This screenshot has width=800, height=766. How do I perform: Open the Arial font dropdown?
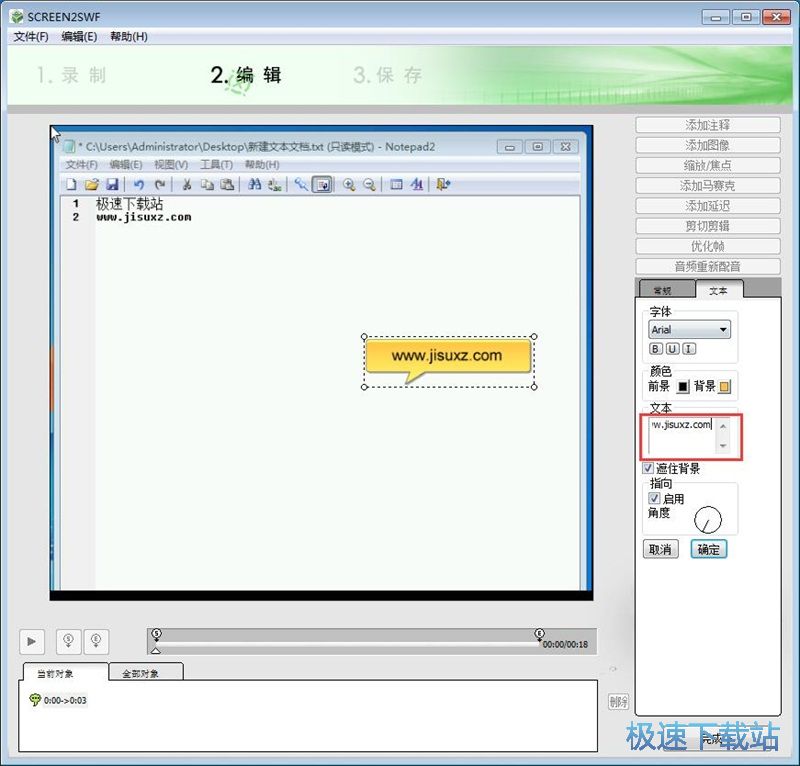tap(689, 330)
